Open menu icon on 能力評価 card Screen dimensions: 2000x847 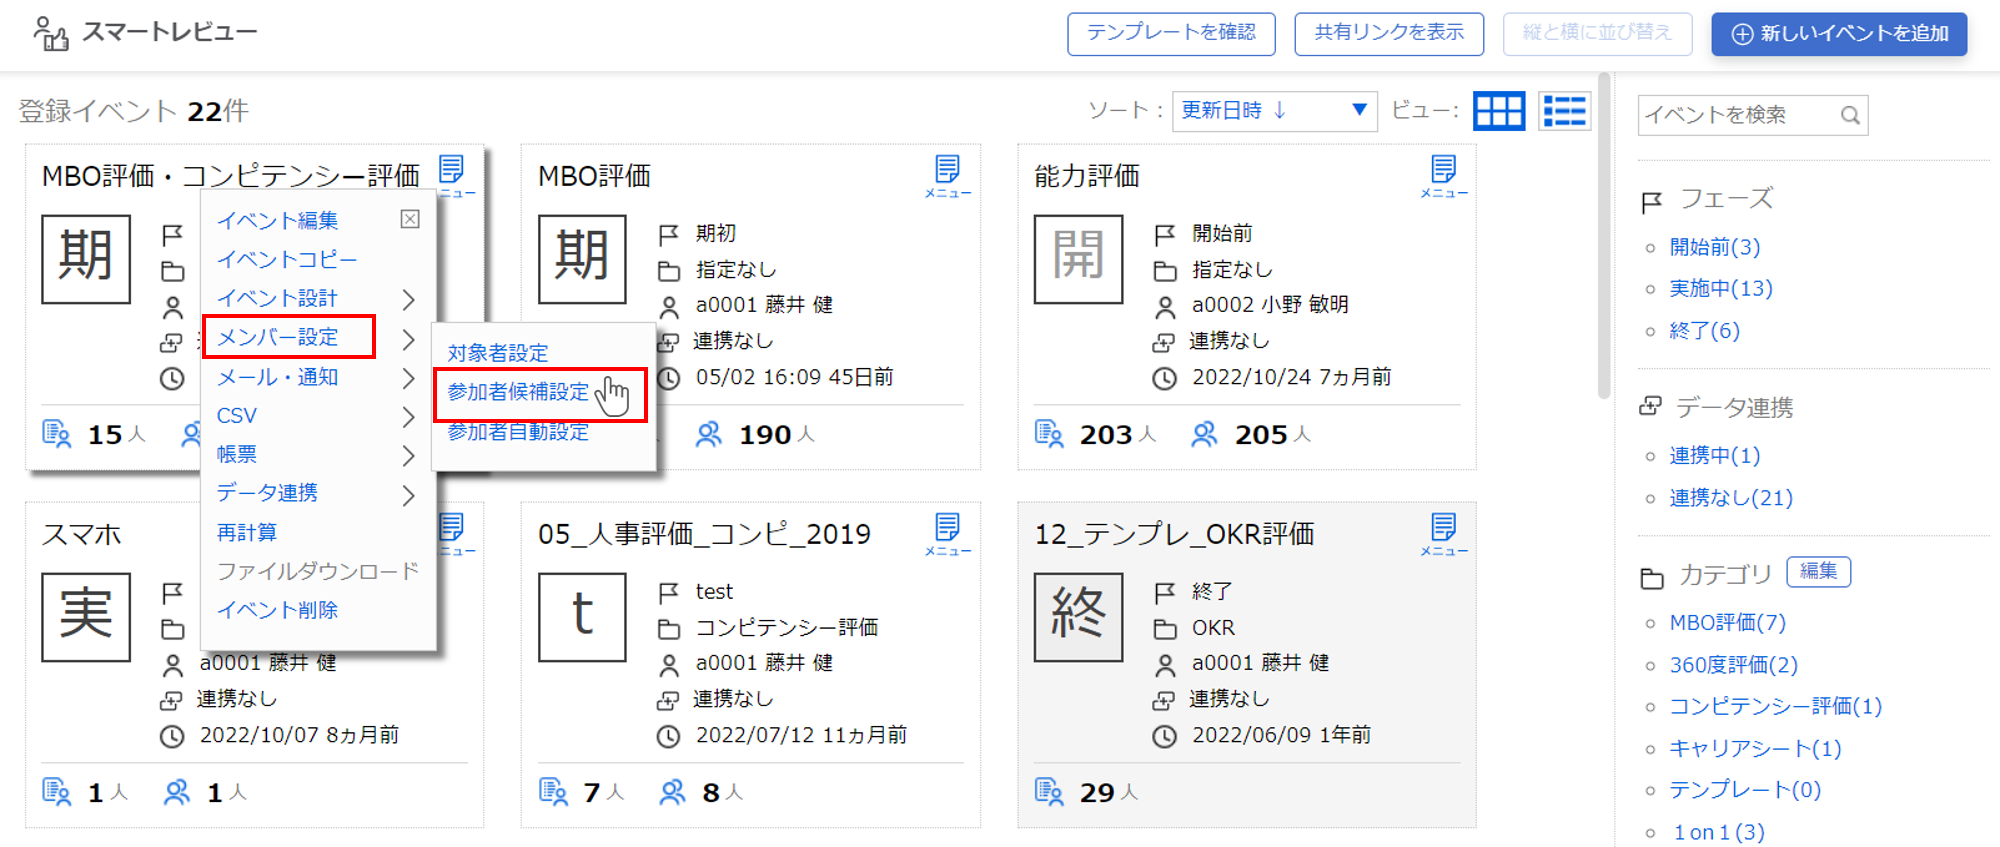coord(1443,176)
